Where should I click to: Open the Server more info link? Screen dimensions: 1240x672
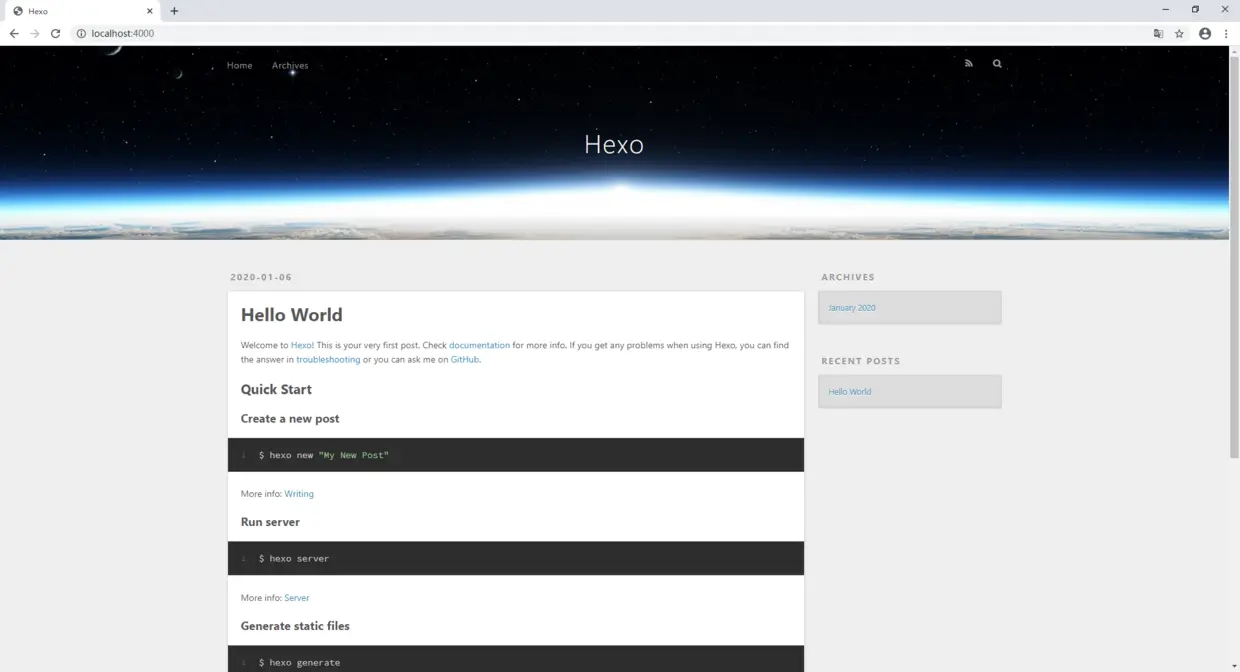(x=297, y=598)
